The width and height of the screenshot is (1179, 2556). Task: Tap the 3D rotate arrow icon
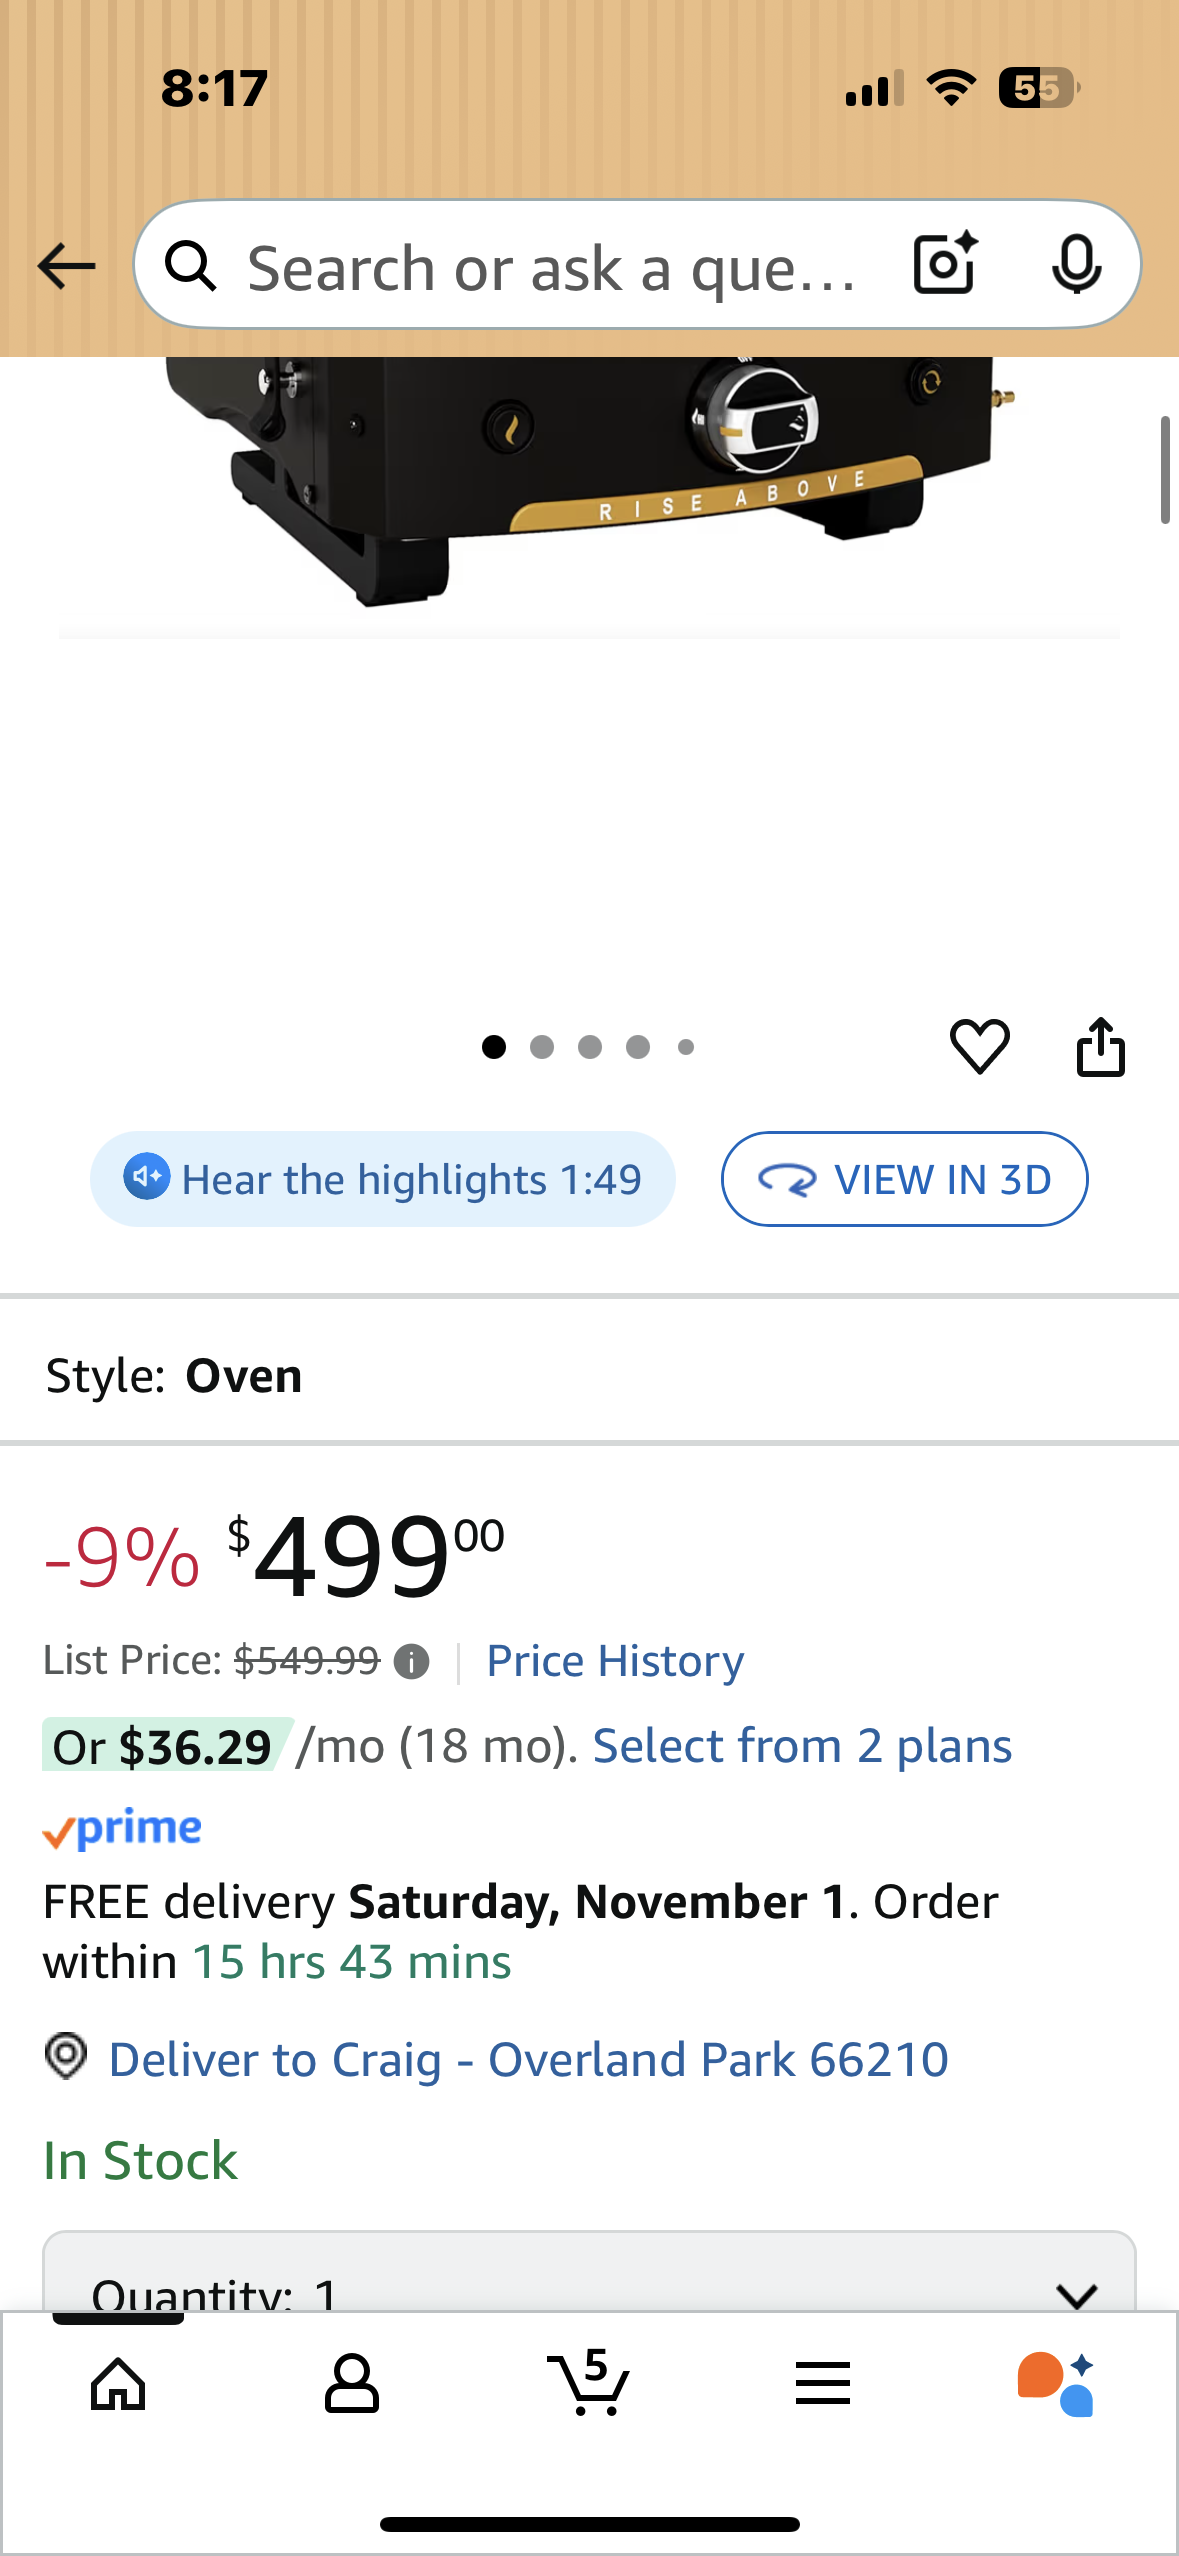[x=787, y=1180]
